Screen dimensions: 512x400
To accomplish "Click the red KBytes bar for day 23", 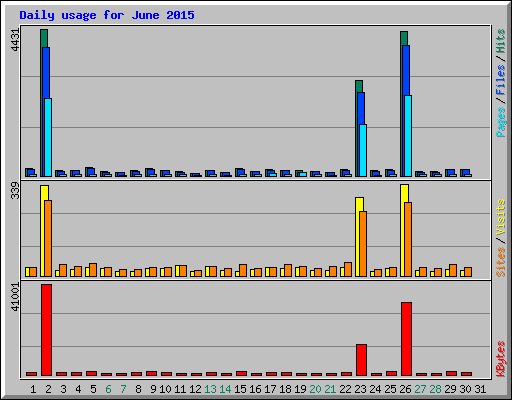I will tap(361, 360).
